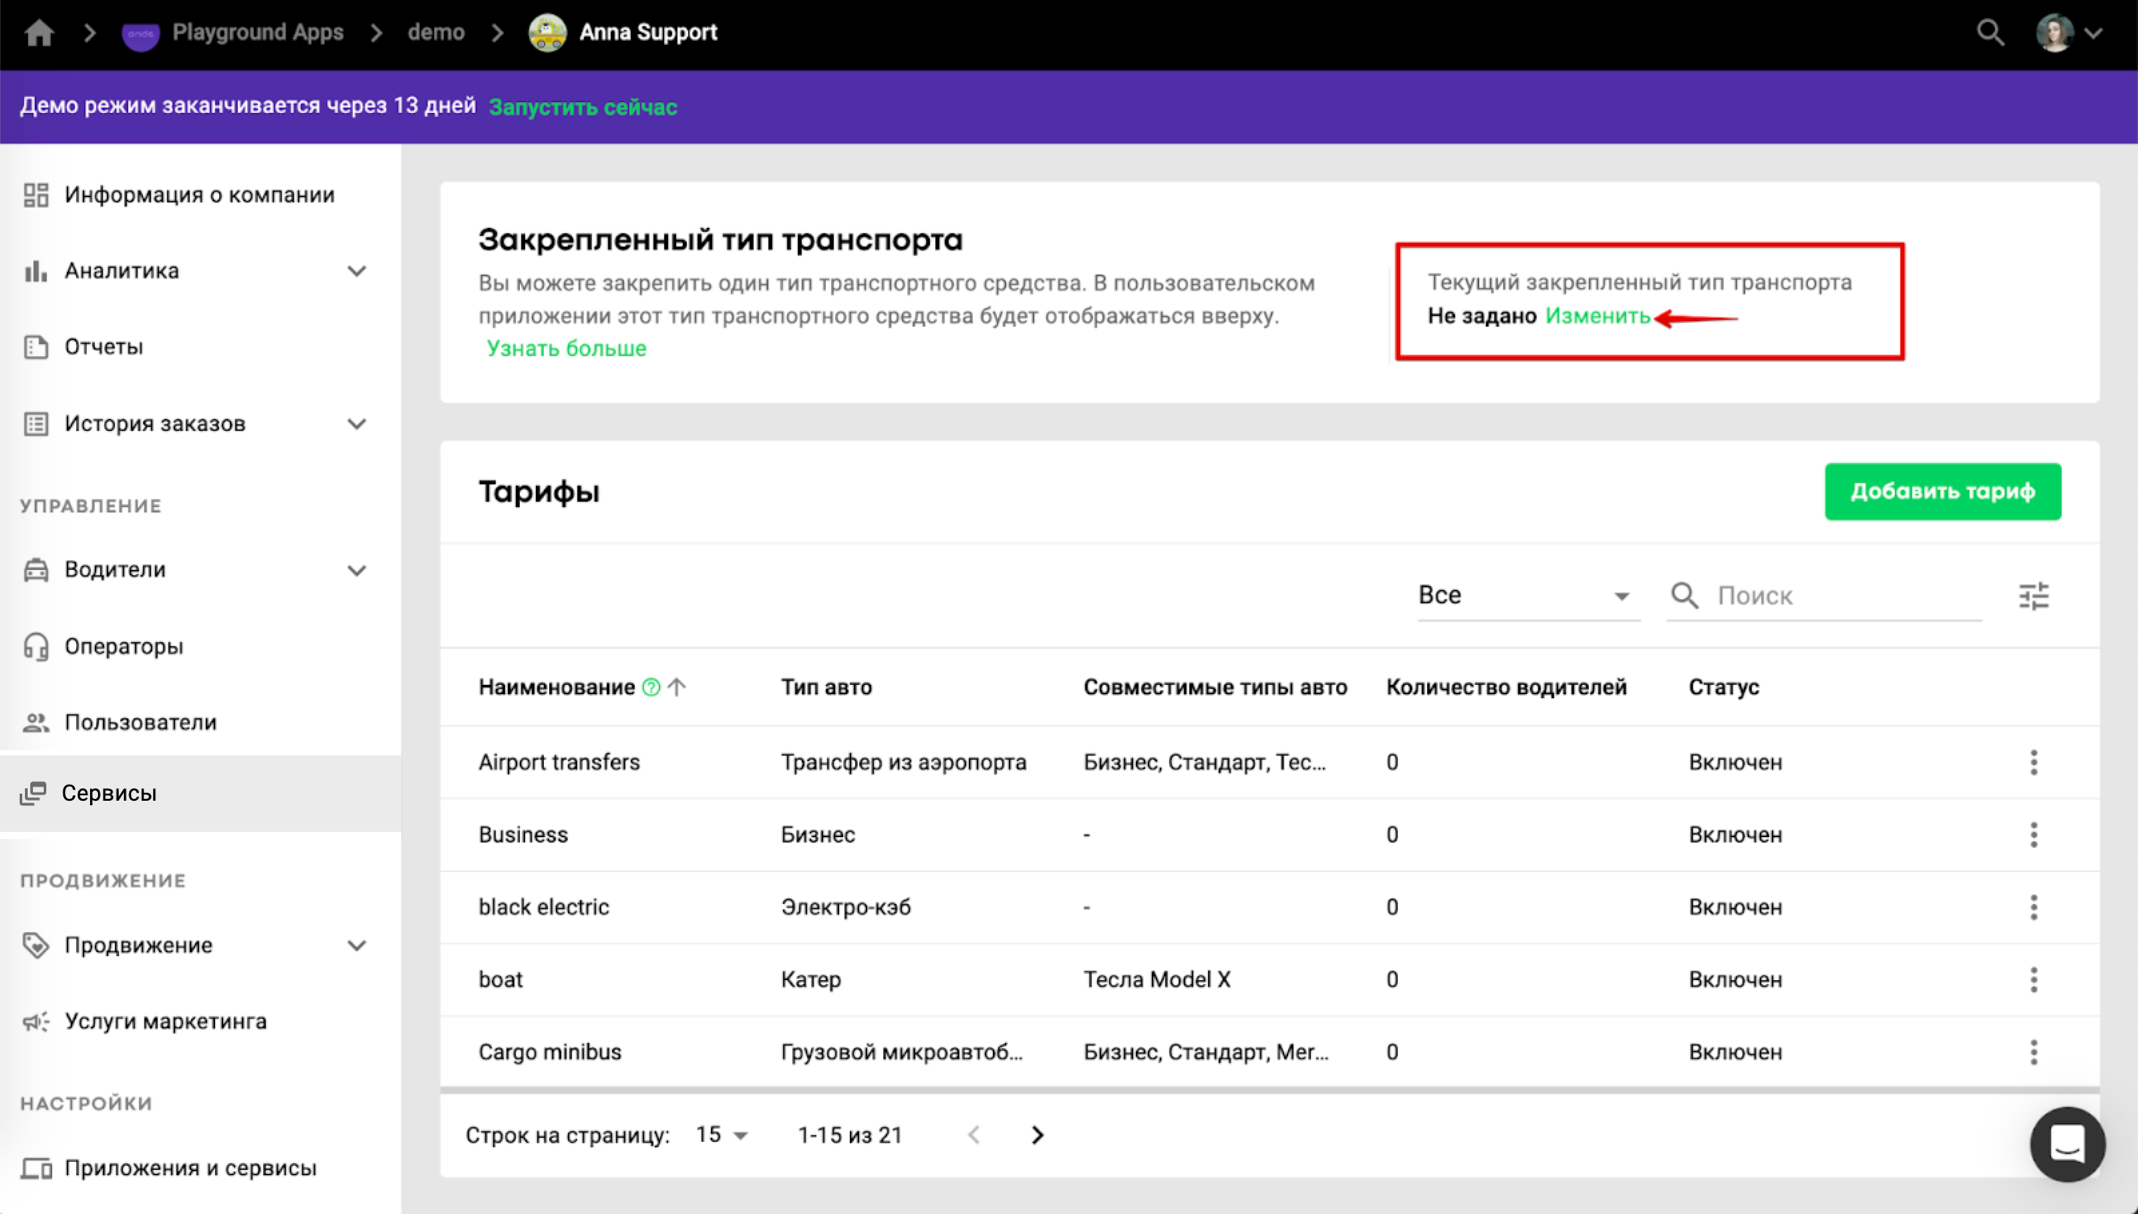Screen dimensions: 2138x1214
Task: Click the Поиск search input field
Action: coord(1845,596)
